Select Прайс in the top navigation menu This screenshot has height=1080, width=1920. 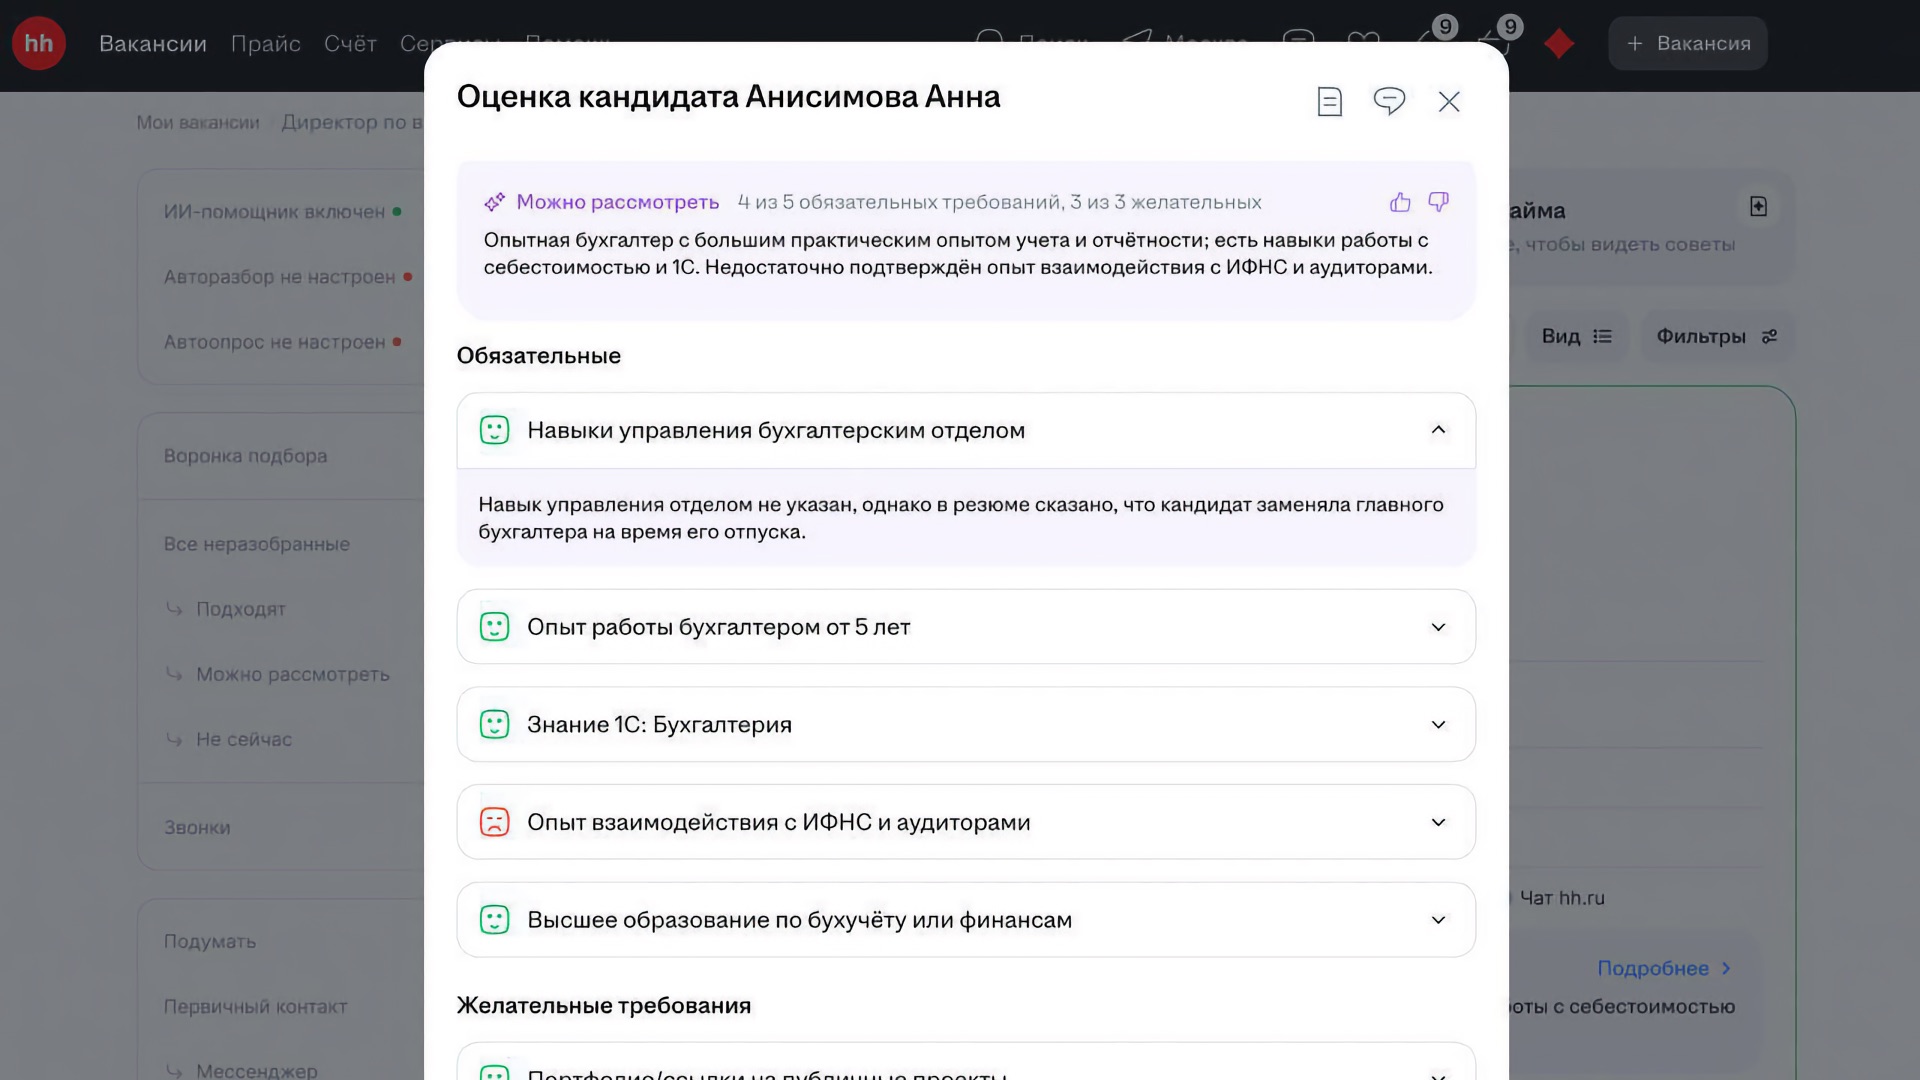[265, 44]
